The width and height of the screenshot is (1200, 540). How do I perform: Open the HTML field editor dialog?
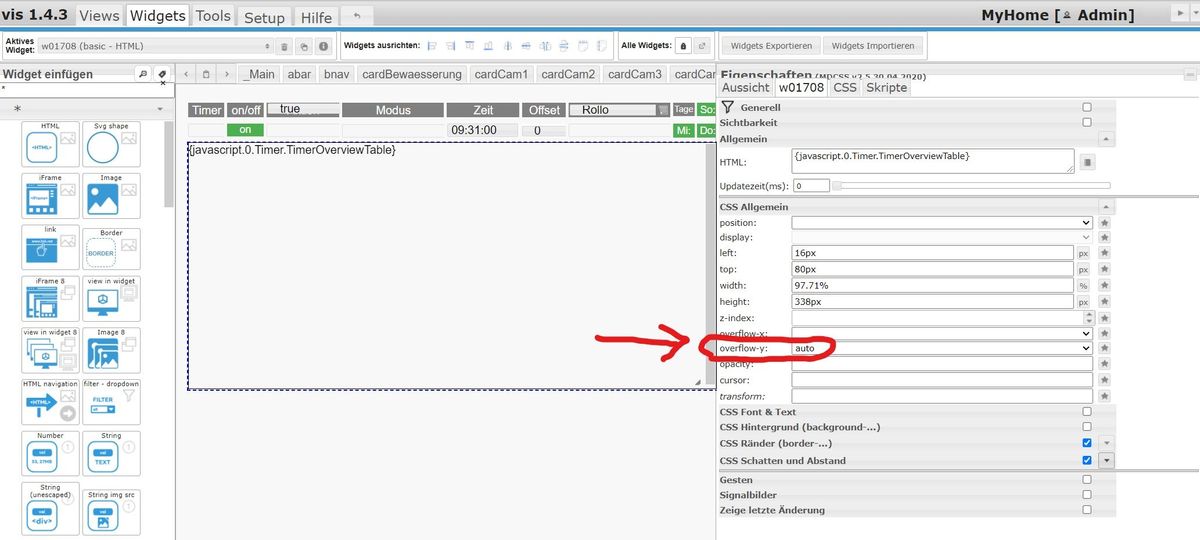pos(1088,161)
